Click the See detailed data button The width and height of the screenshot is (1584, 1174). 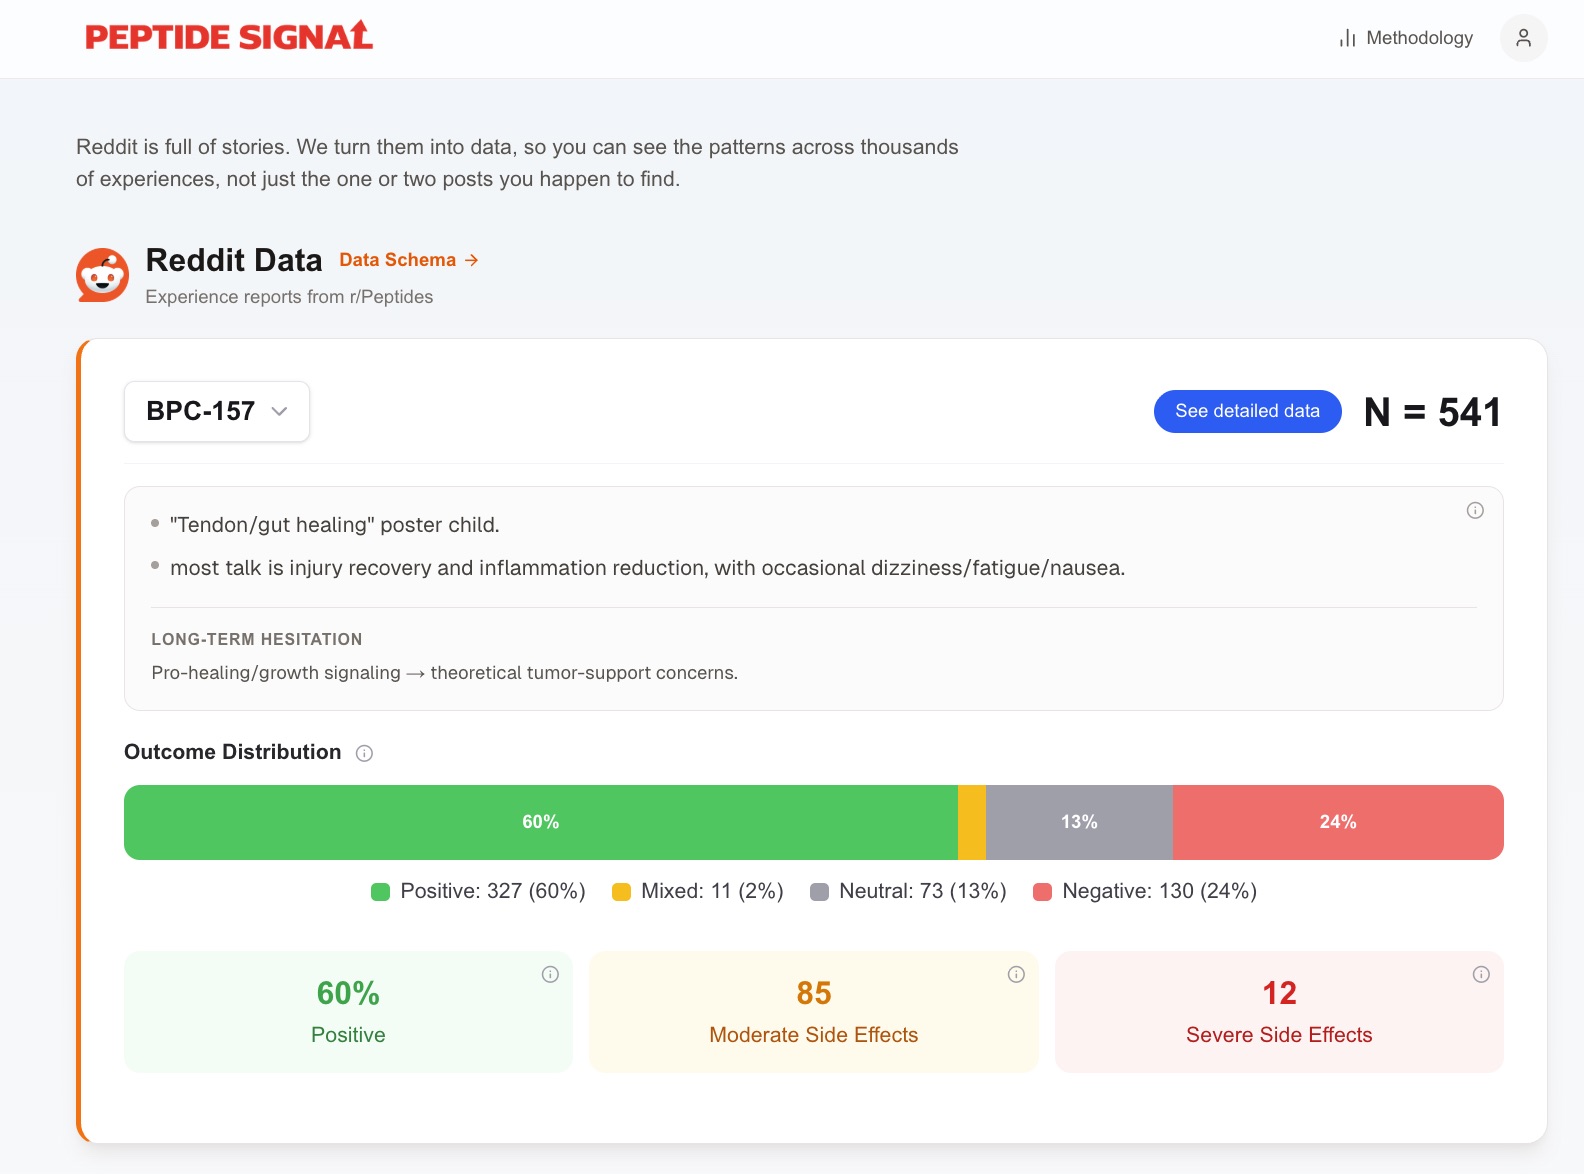pos(1247,411)
